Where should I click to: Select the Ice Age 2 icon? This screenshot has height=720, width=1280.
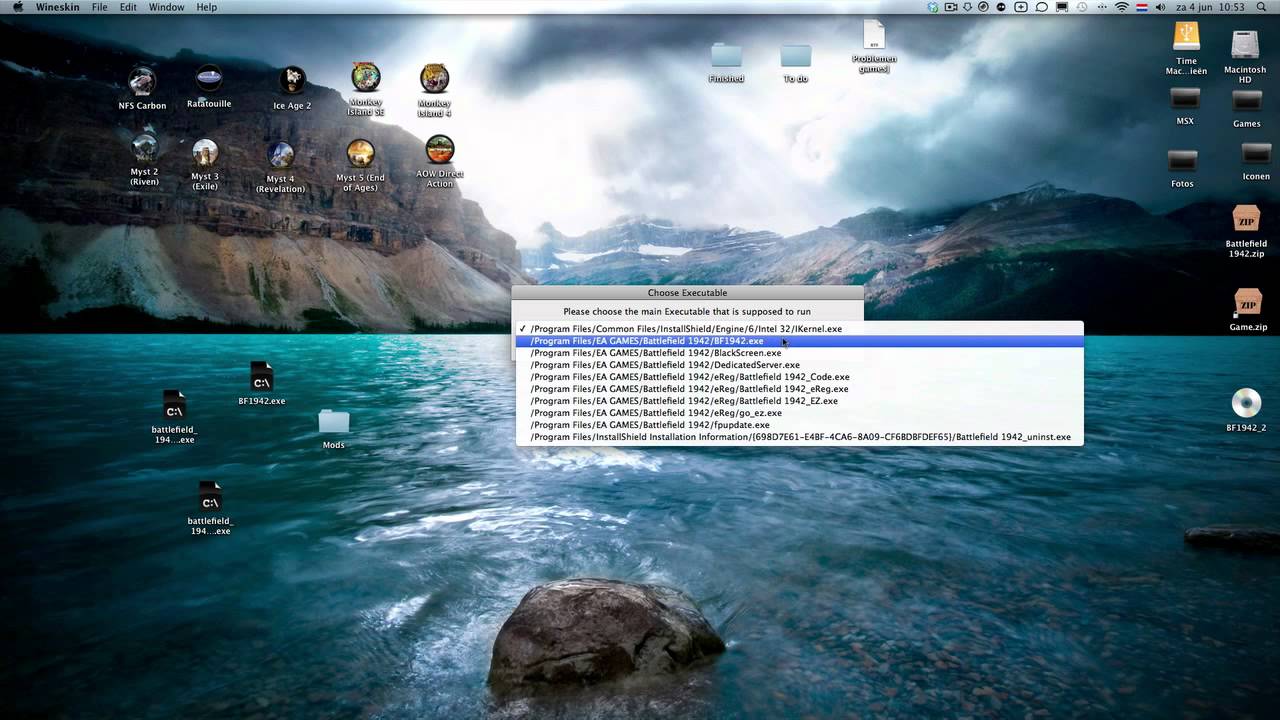pyautogui.click(x=292, y=80)
